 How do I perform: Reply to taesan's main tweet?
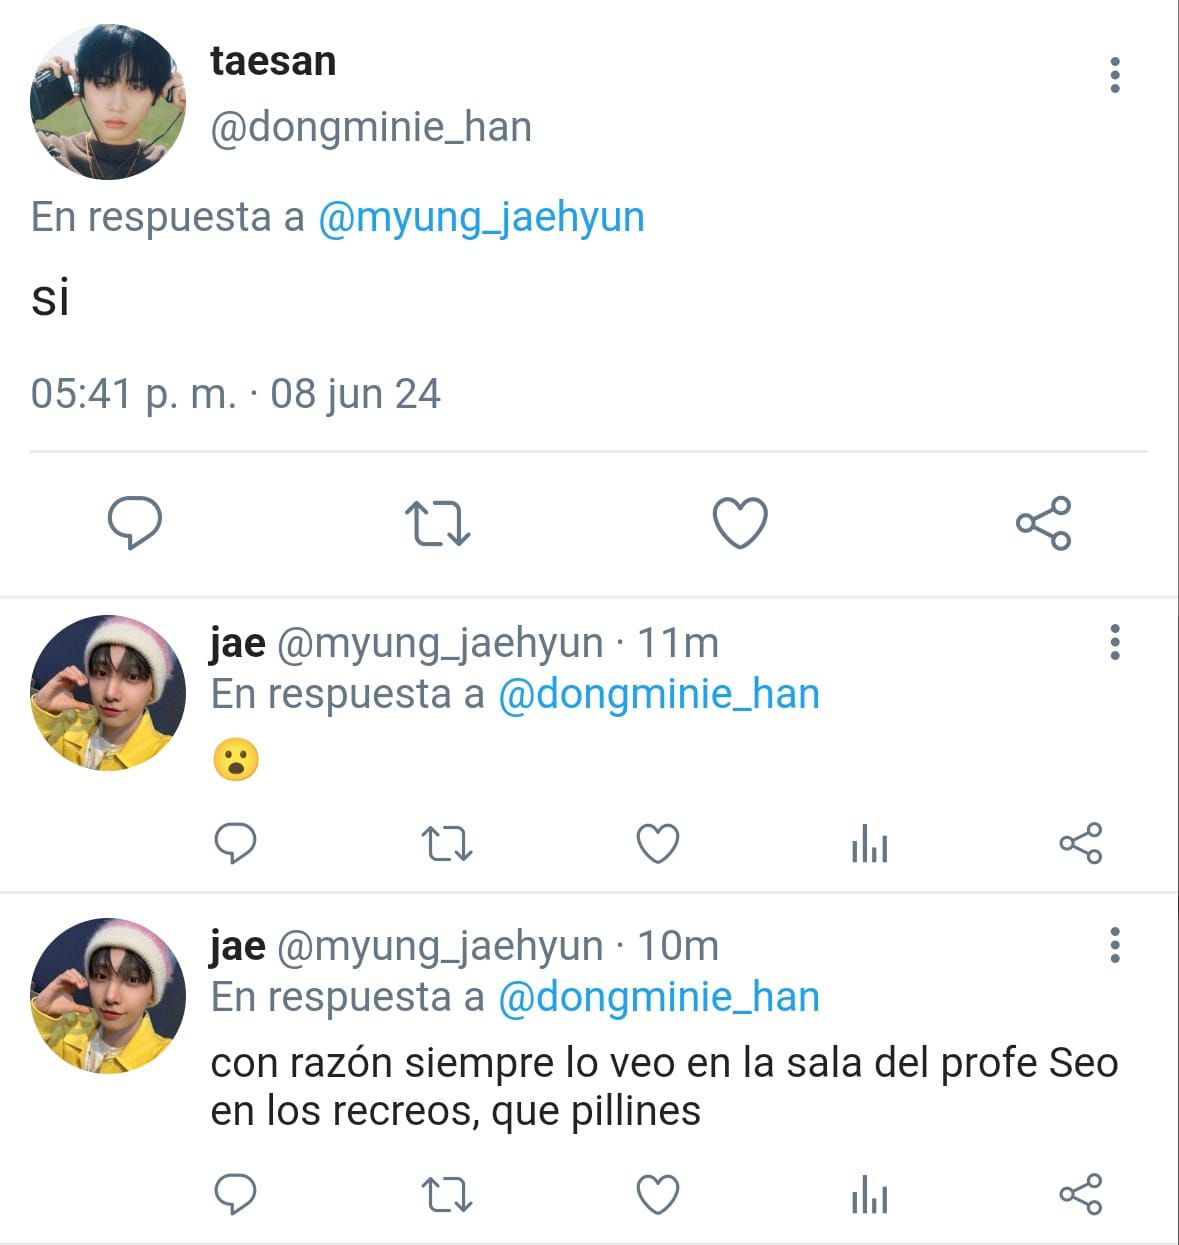pyautogui.click(x=135, y=522)
